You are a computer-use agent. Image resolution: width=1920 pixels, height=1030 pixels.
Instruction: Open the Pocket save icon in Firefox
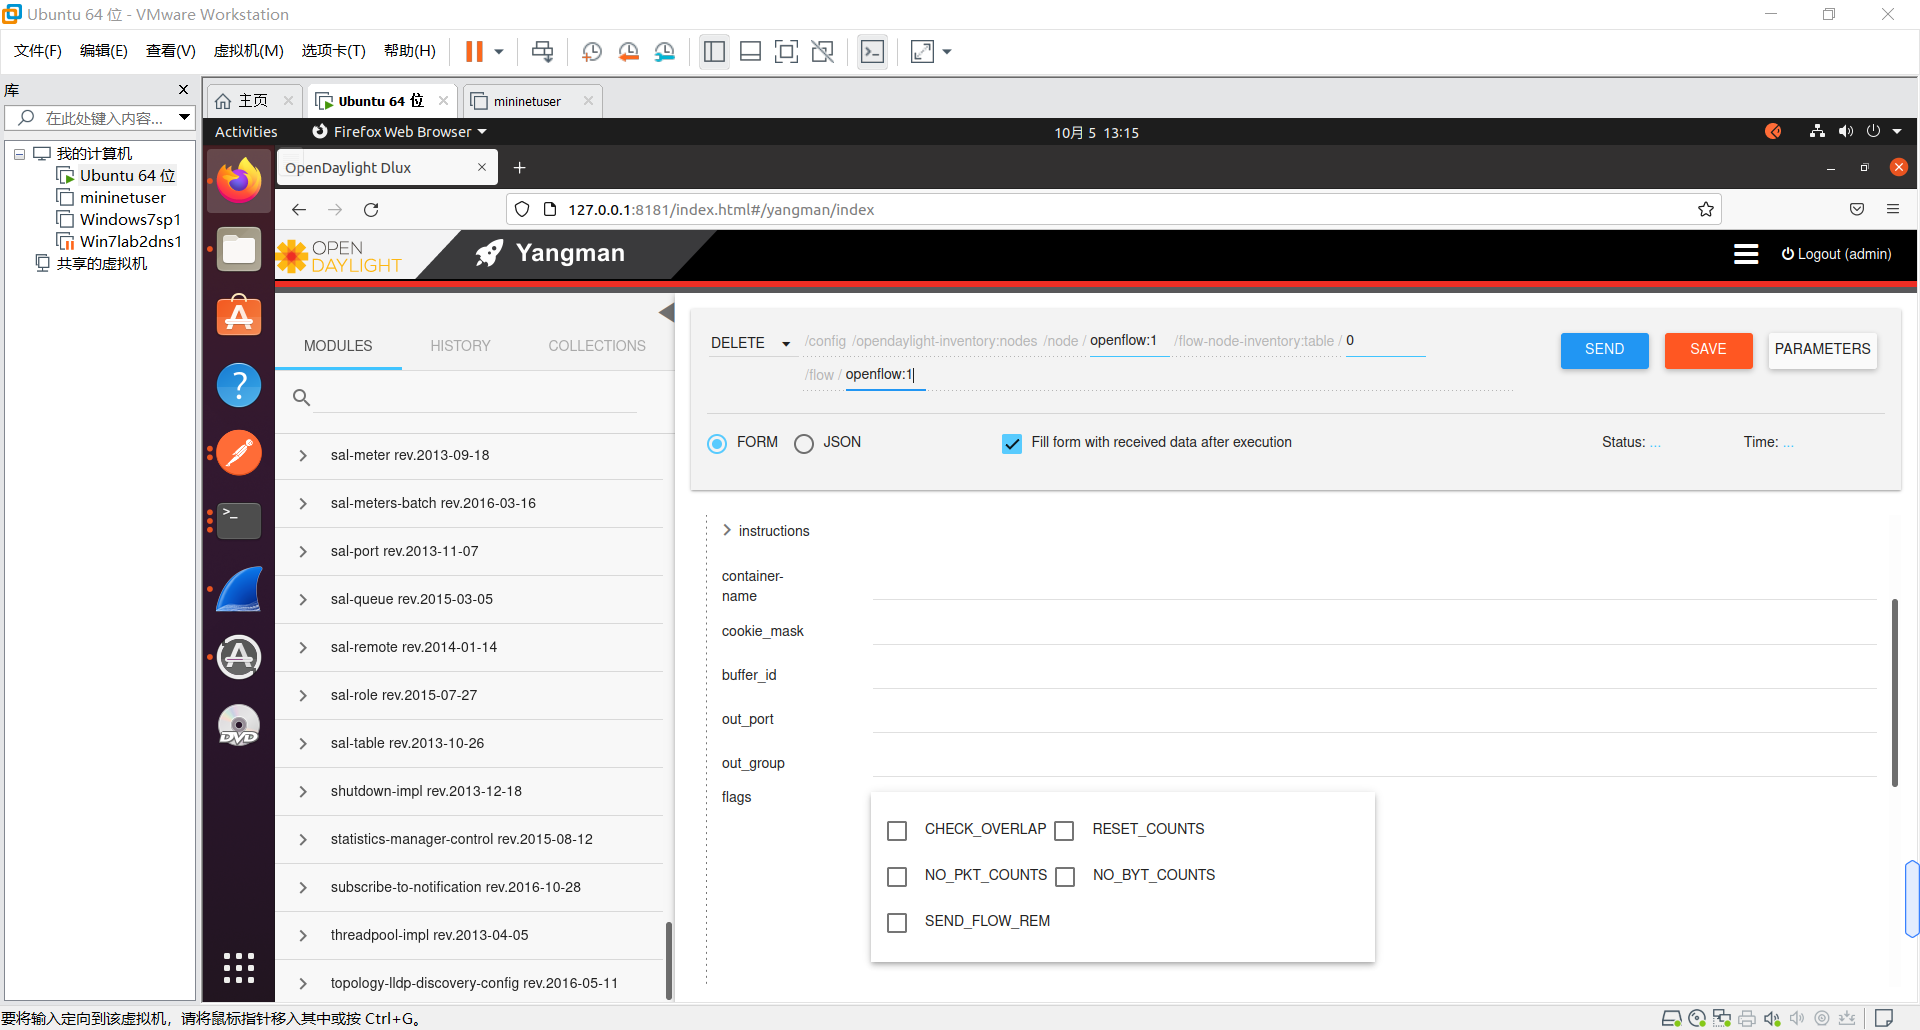[x=1857, y=209]
